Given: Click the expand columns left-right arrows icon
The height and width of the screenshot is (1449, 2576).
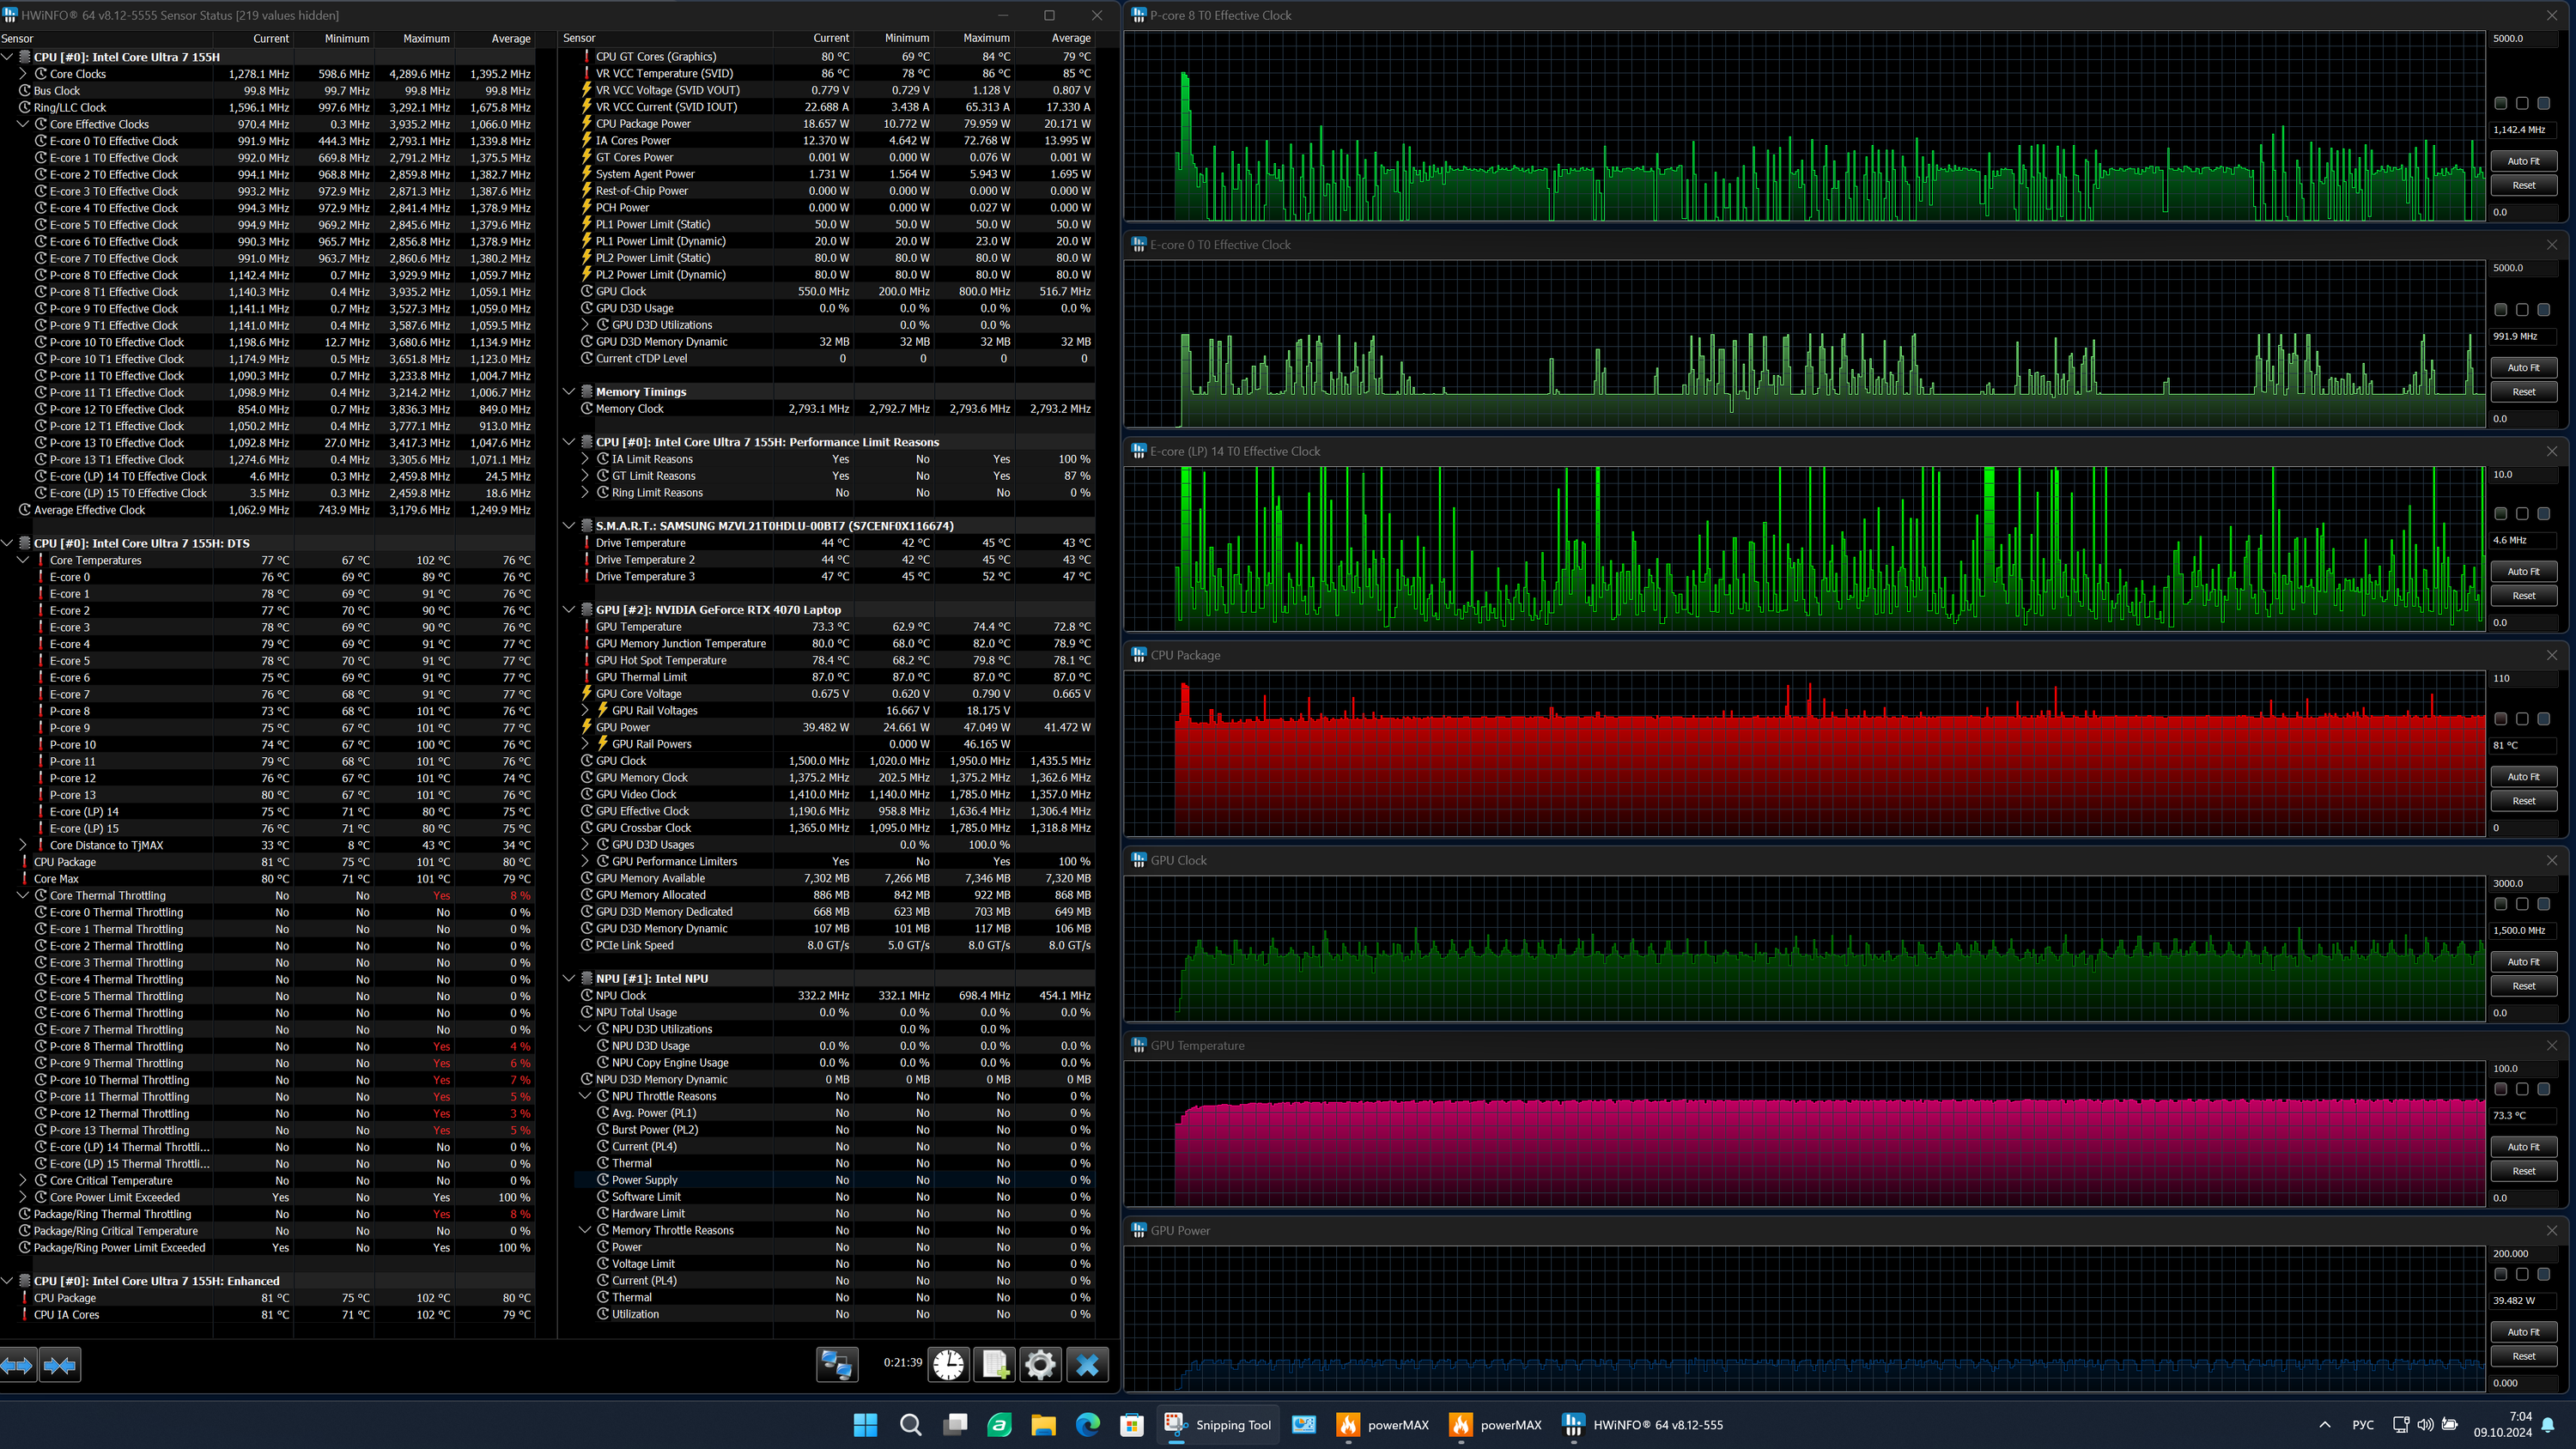Looking at the screenshot, I should [x=17, y=1365].
